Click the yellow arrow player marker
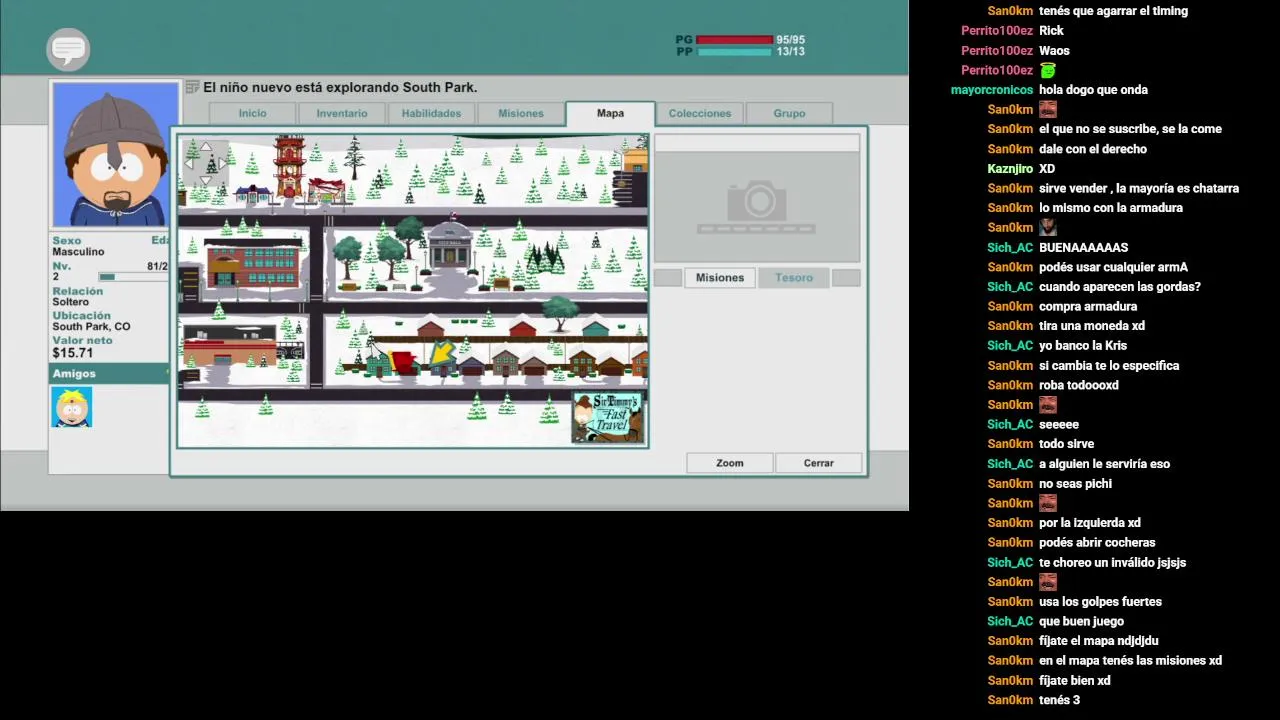Image resolution: width=1280 pixels, height=720 pixels. tap(441, 353)
